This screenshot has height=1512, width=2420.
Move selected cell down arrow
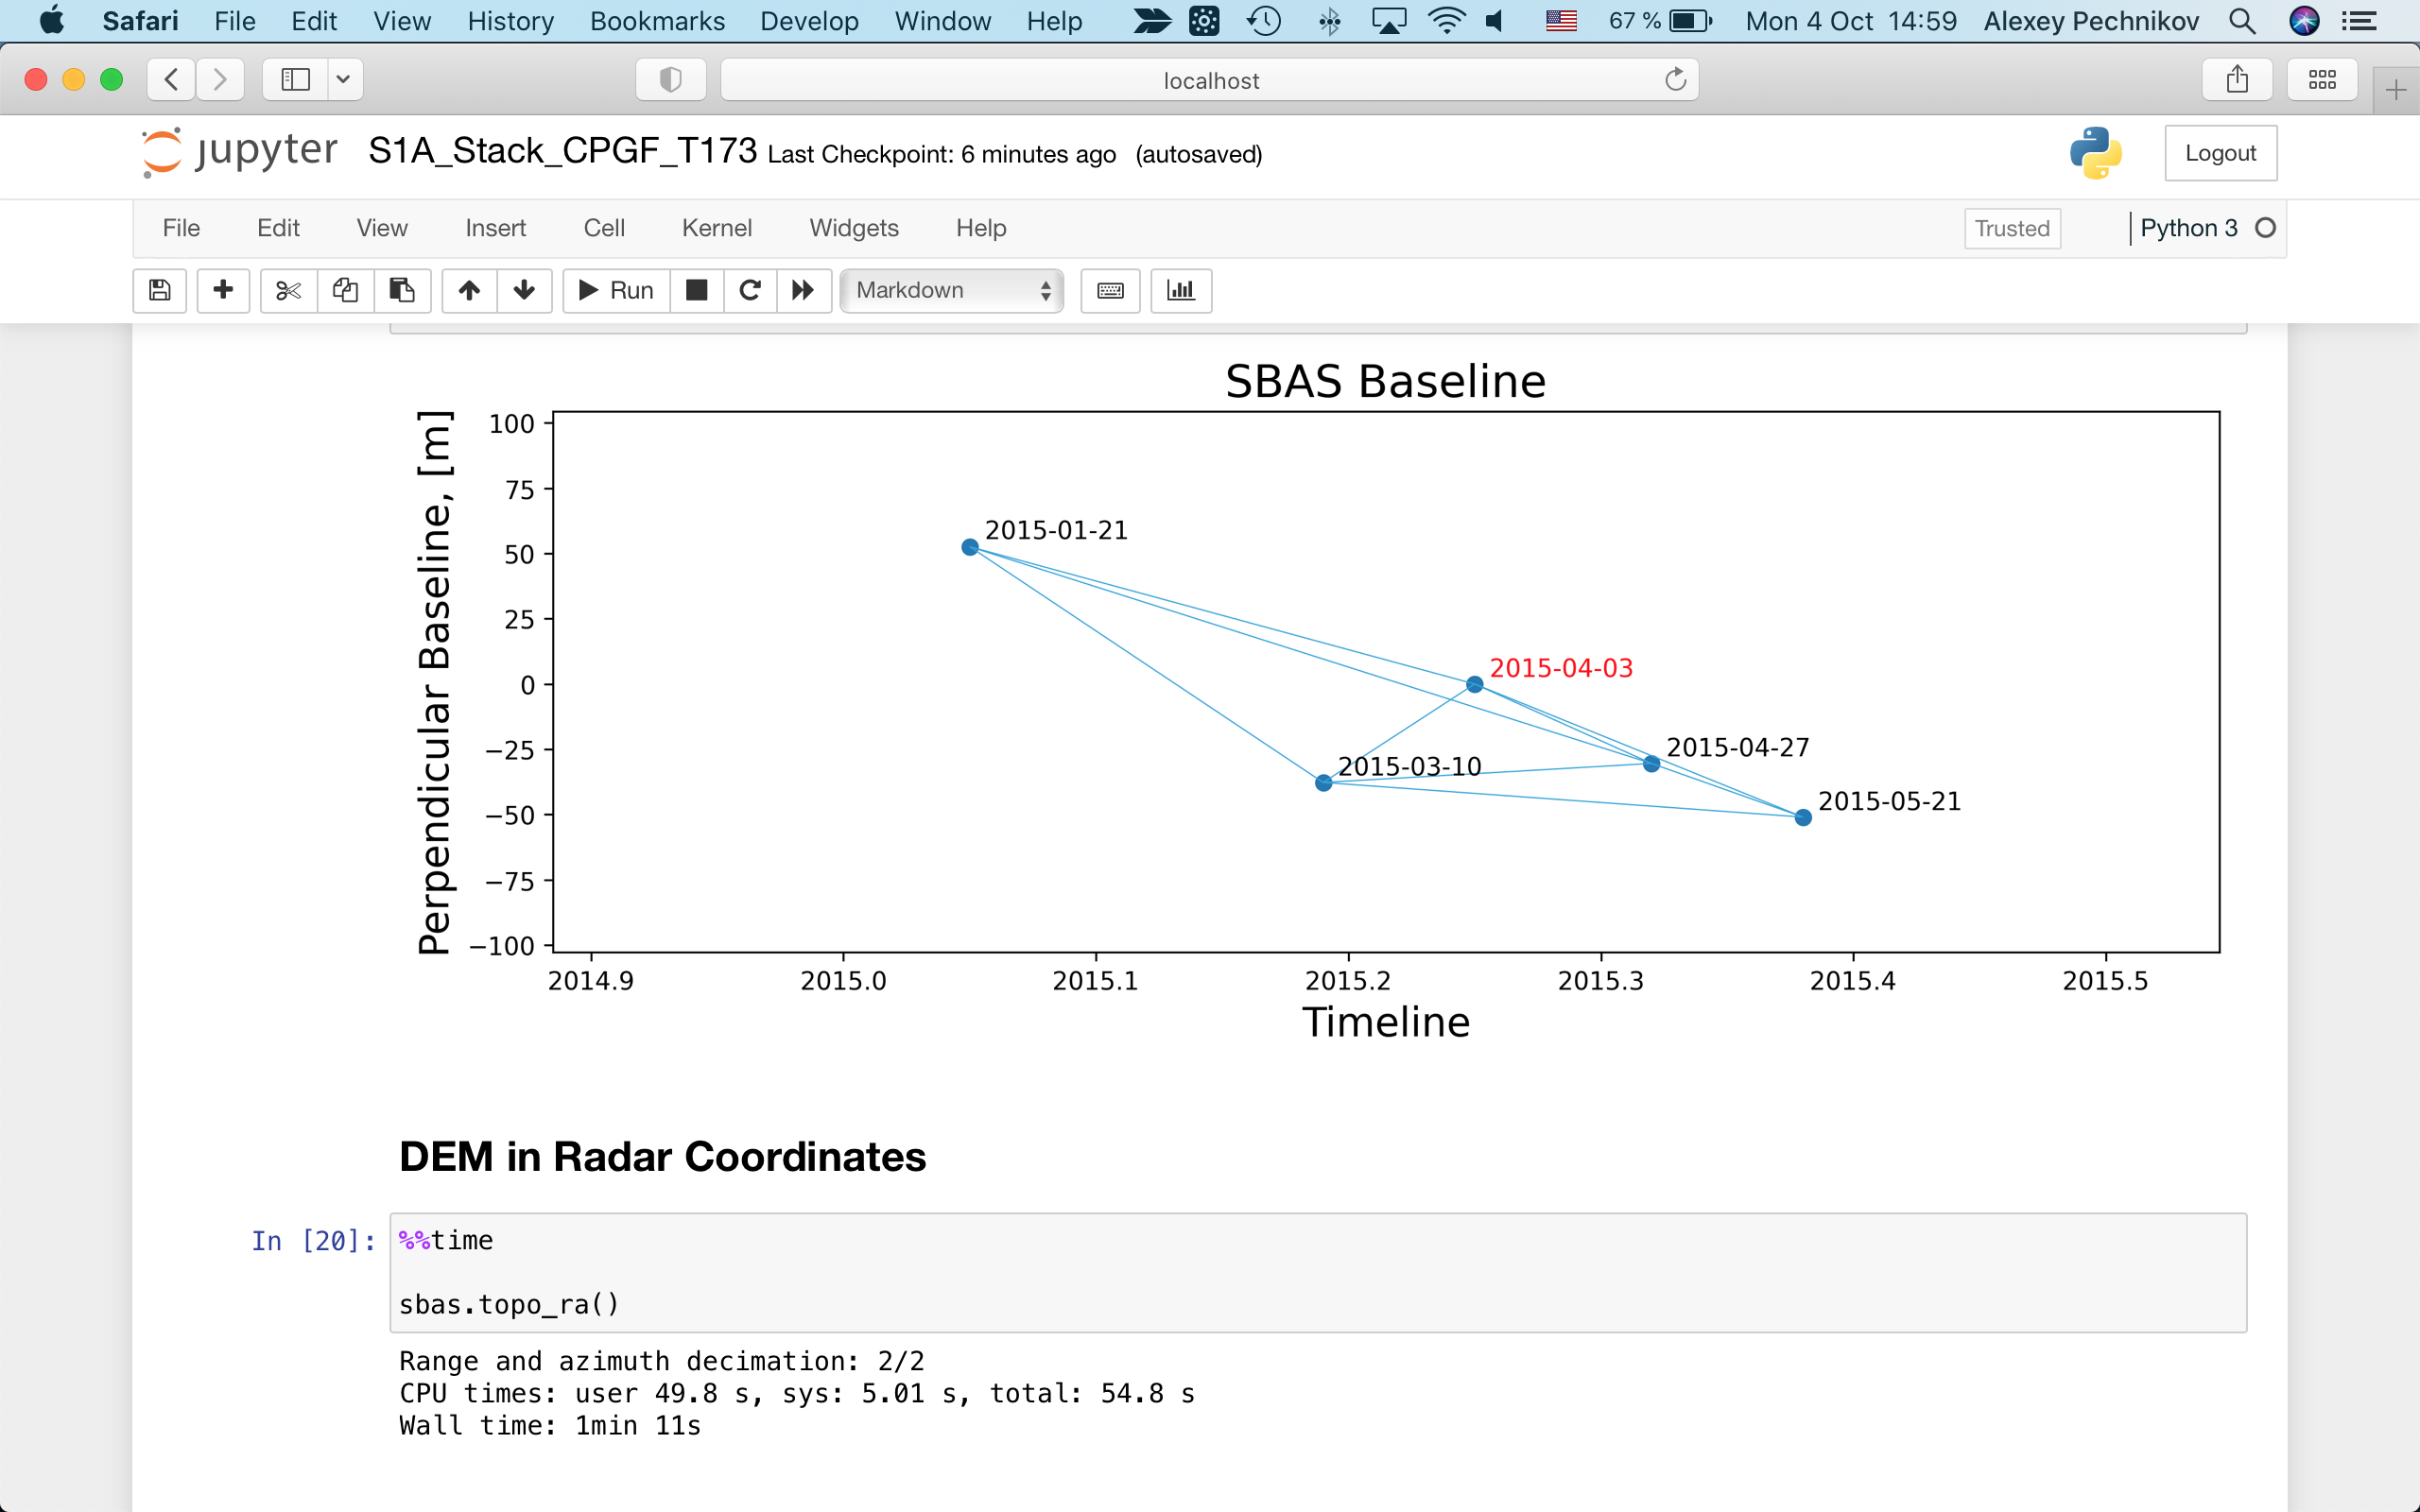point(524,290)
